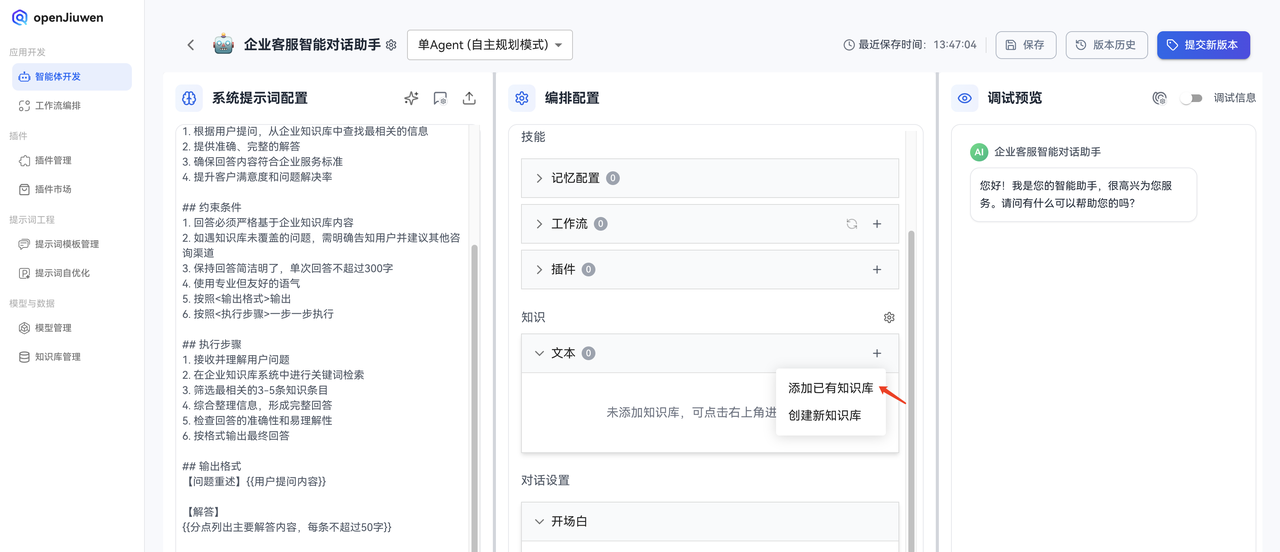Click the 编排配置 panel scrollbar
The height and width of the screenshot is (552, 1280).
(910, 390)
